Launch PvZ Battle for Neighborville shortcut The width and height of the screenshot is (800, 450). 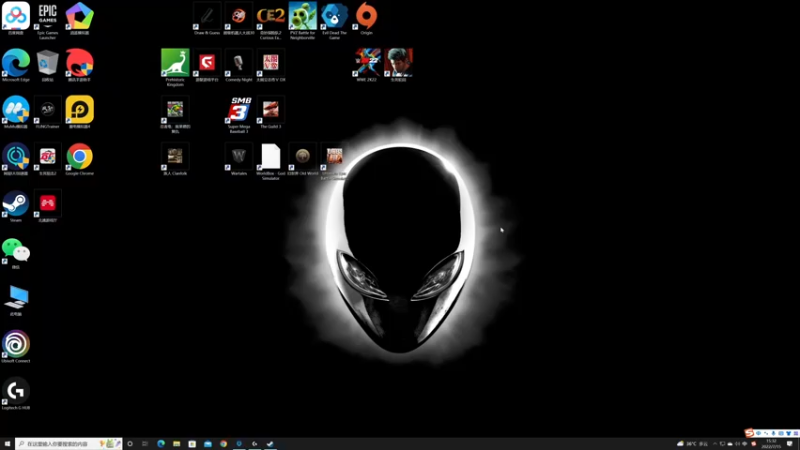tap(303, 20)
